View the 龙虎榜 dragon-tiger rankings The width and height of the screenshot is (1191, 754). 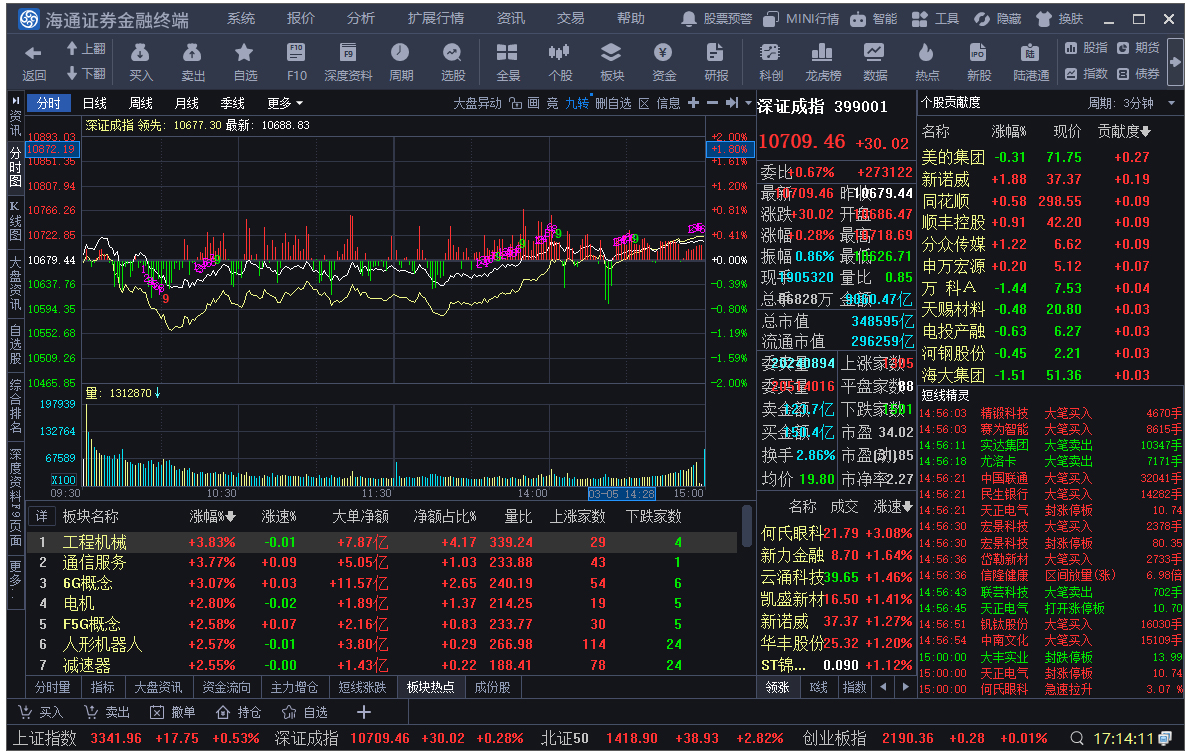pyautogui.click(x=822, y=60)
